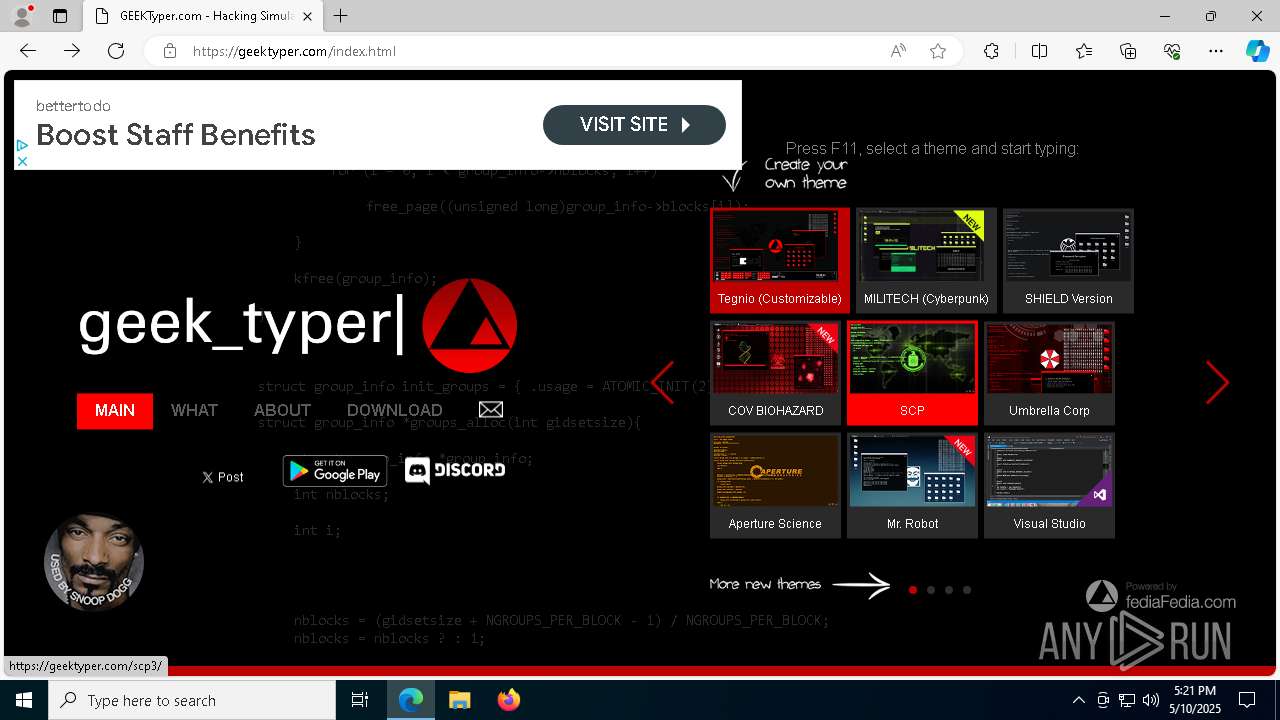Viewport: 1280px width, 720px height.
Task: Open browser essentials icon
Action: (x=1172, y=51)
